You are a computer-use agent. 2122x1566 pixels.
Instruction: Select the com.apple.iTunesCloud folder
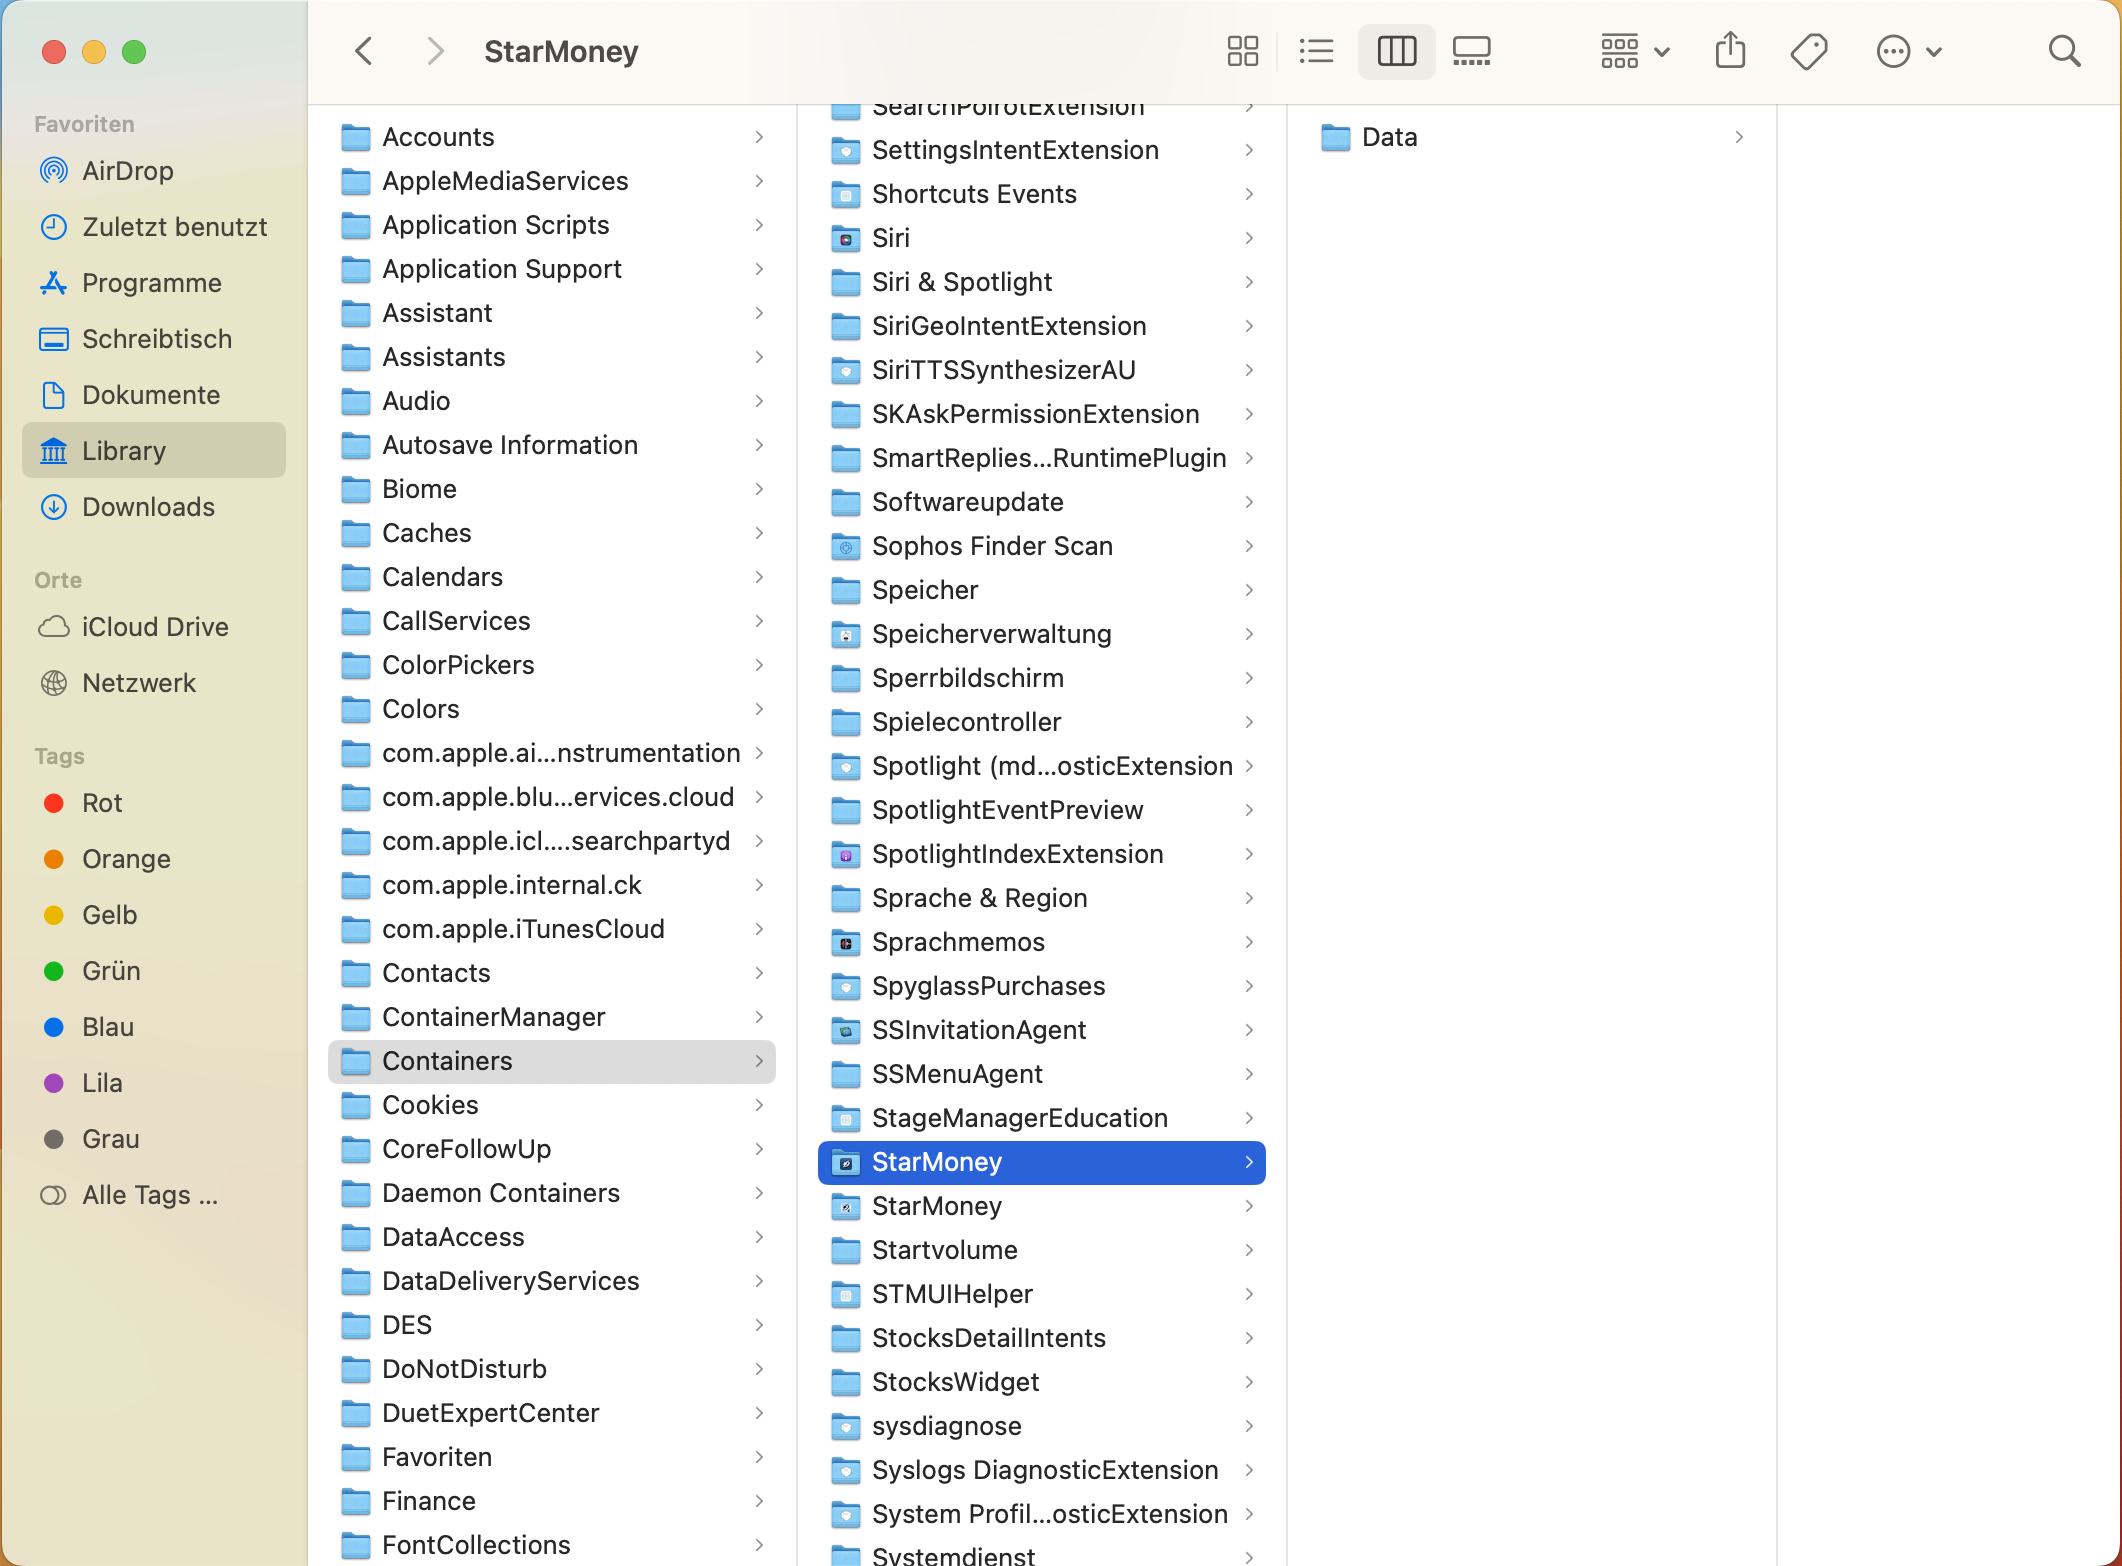tap(552, 929)
